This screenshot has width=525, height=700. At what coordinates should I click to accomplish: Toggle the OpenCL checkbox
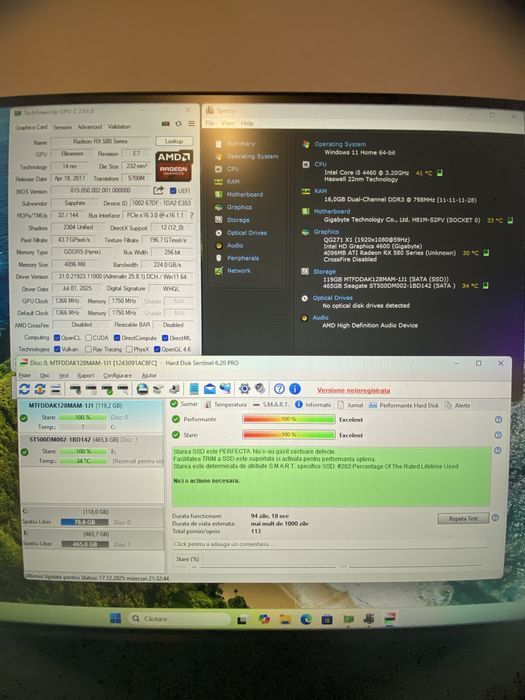click(x=57, y=338)
